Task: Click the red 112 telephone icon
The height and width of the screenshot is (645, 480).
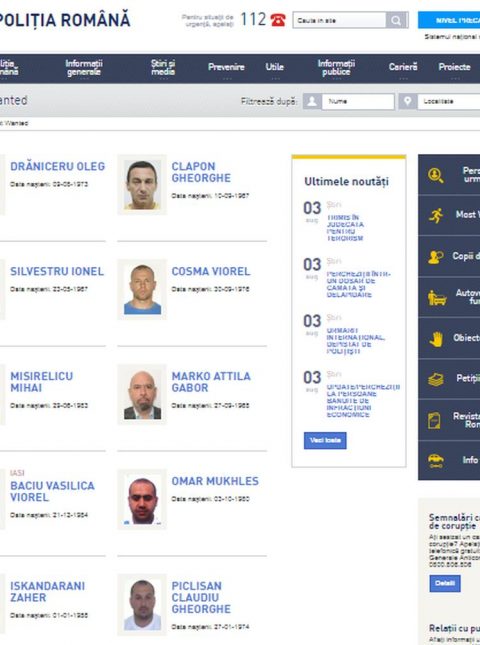Action: (x=278, y=20)
